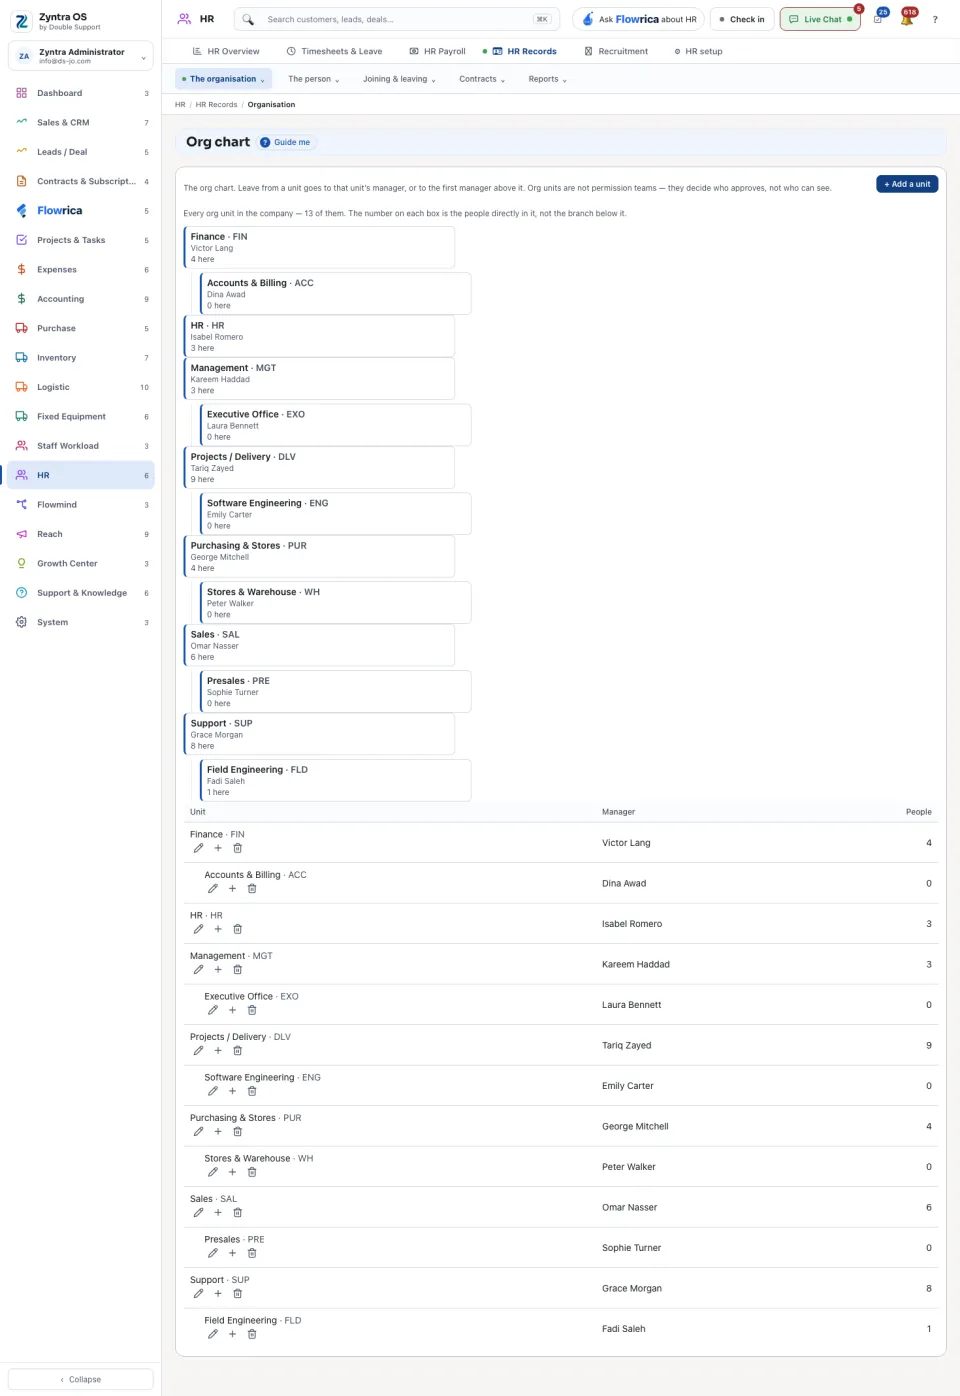
Task: Select Field Engineering · FLD org chart box
Action: pyautogui.click(x=335, y=780)
